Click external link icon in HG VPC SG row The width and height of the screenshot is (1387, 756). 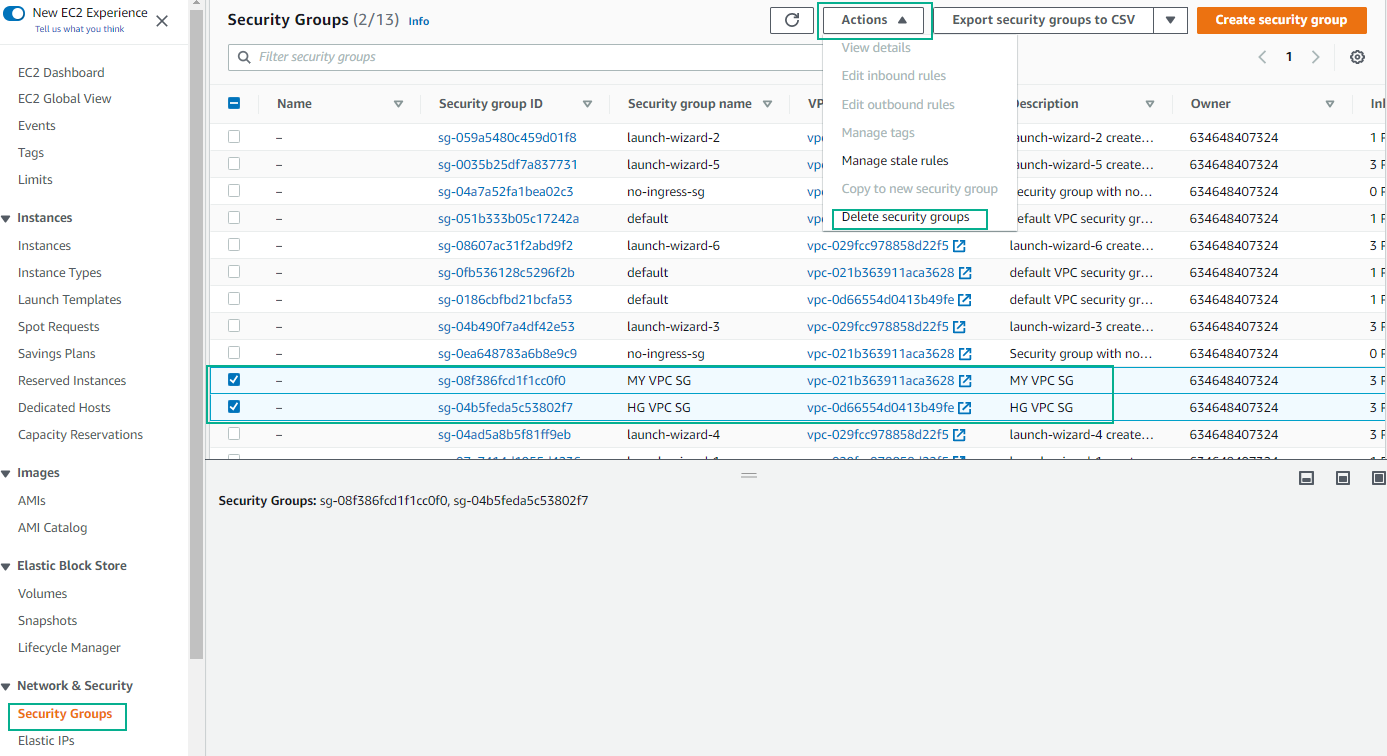pos(965,407)
